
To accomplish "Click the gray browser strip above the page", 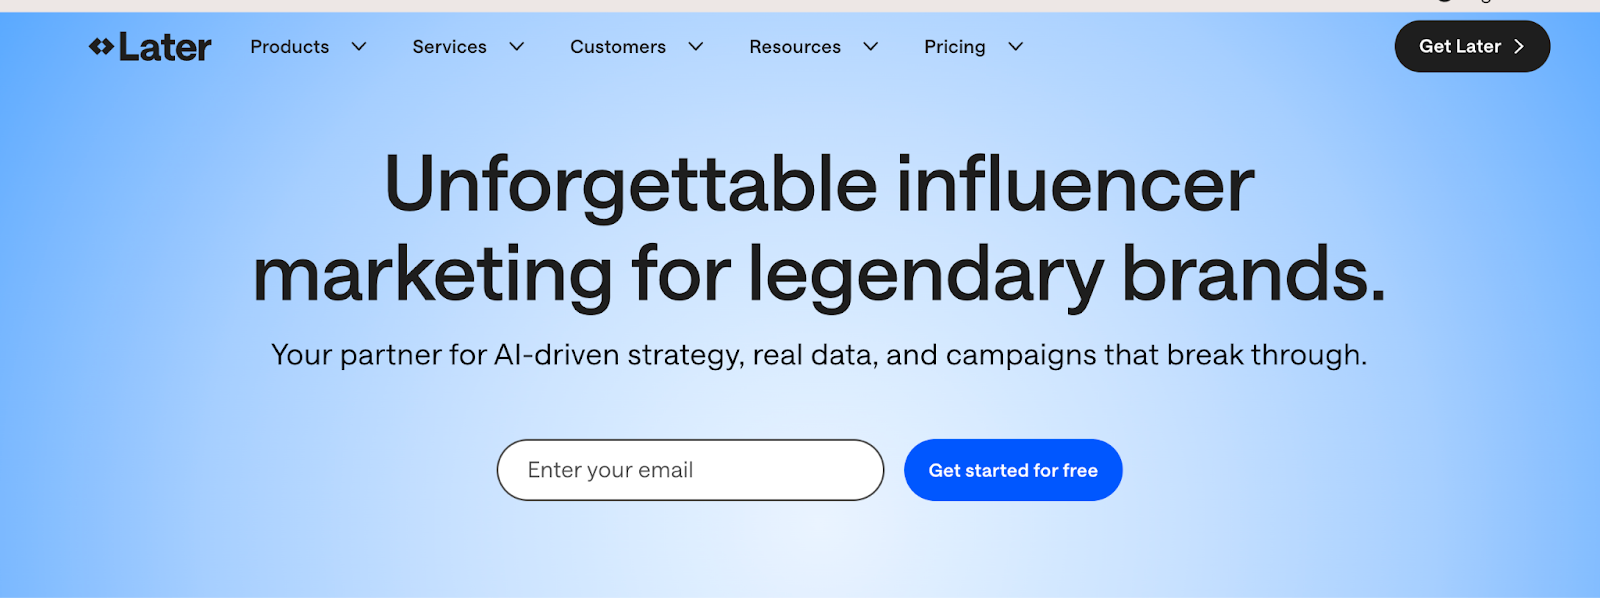I will click(x=700, y=5).
